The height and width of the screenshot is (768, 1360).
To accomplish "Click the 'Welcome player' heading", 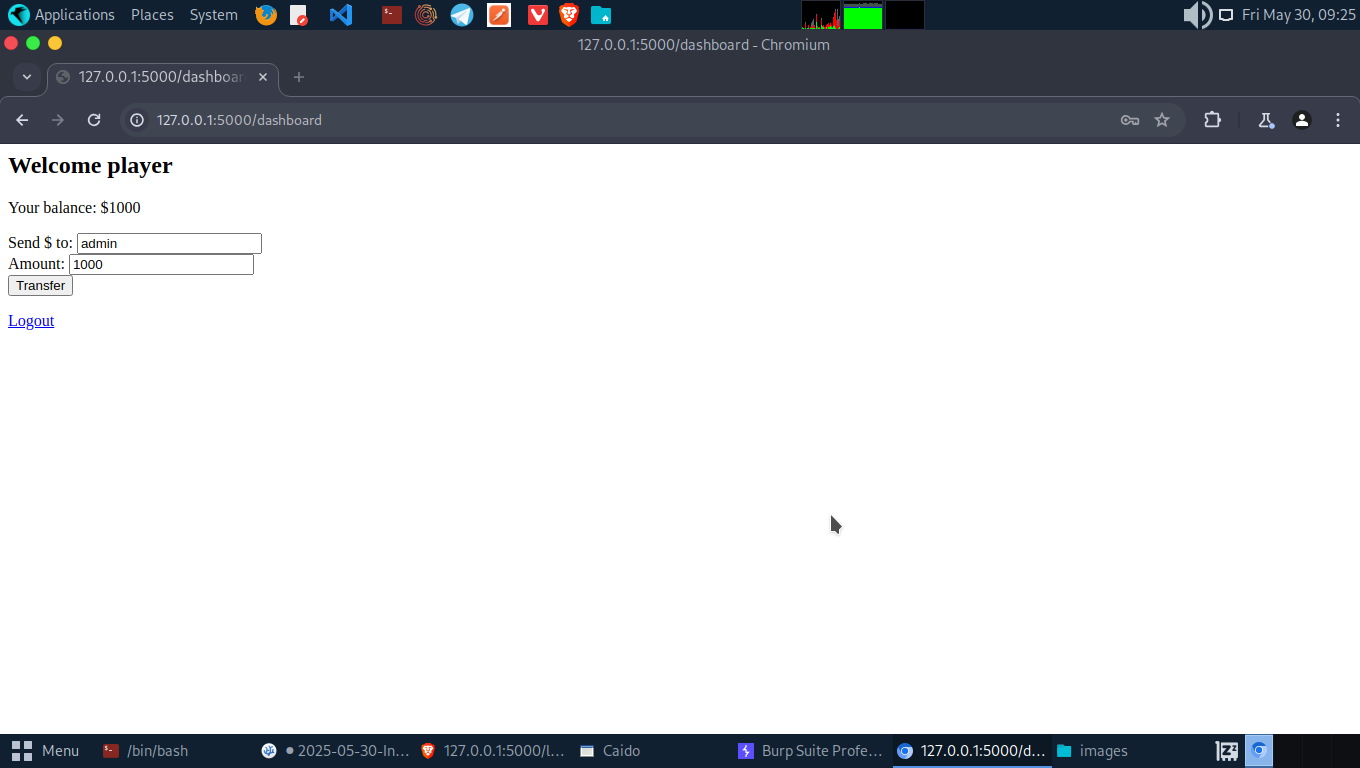I will pyautogui.click(x=90, y=166).
